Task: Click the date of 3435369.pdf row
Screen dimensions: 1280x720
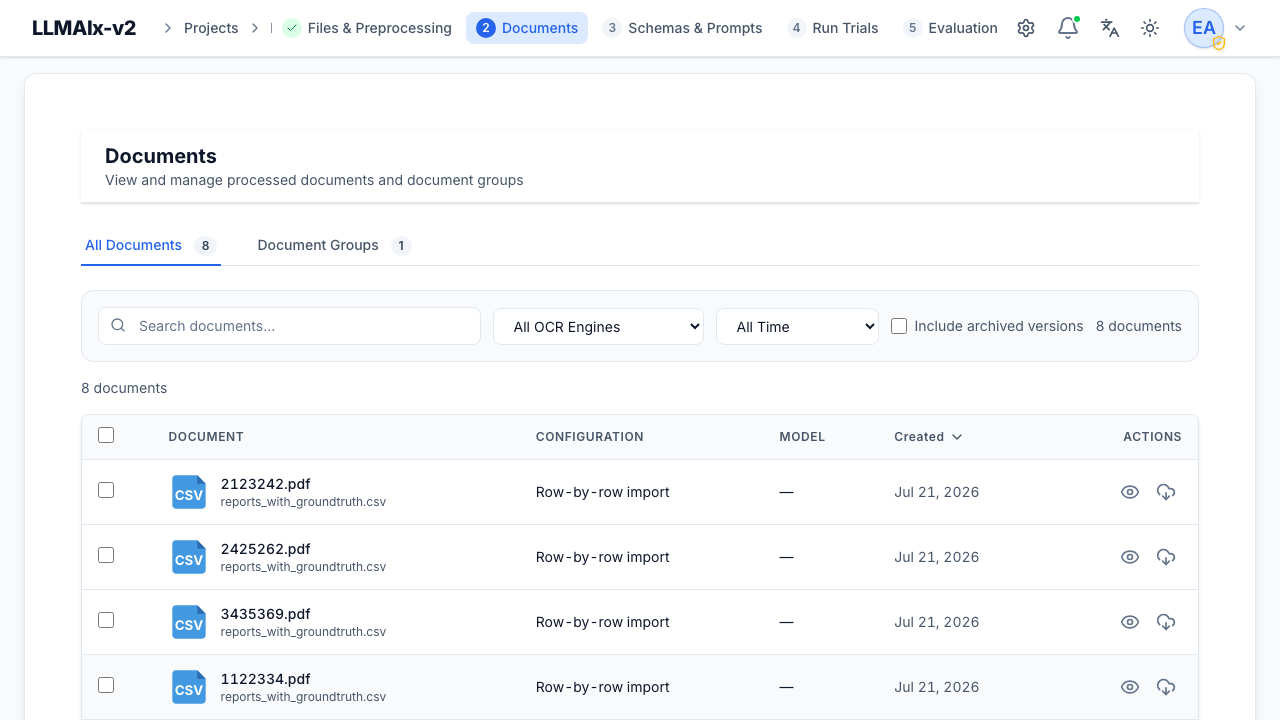Action: tap(937, 622)
